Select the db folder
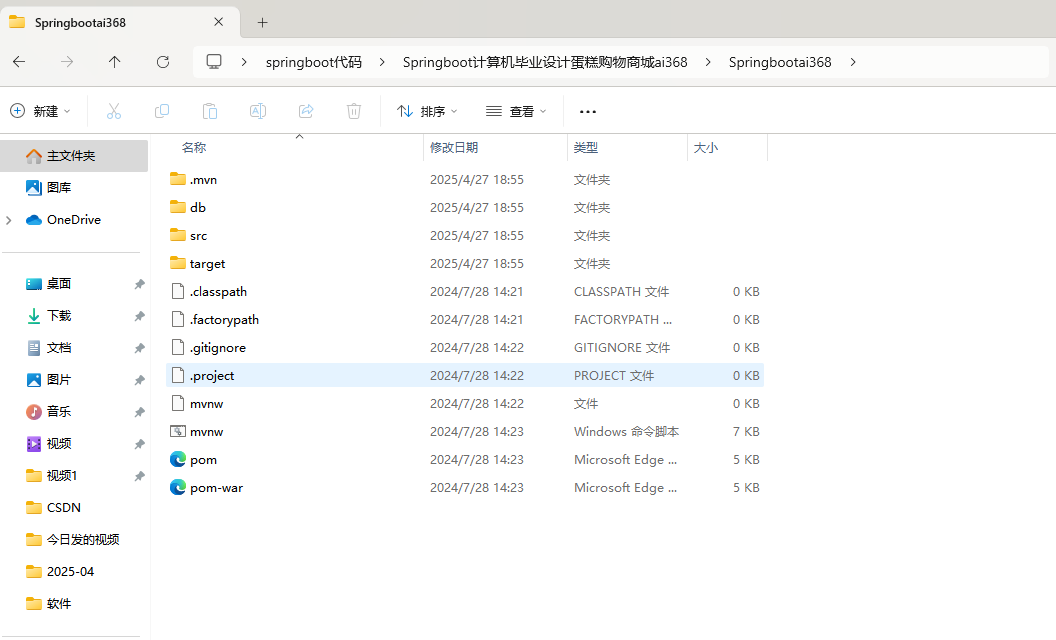 pyautogui.click(x=465, y=207)
